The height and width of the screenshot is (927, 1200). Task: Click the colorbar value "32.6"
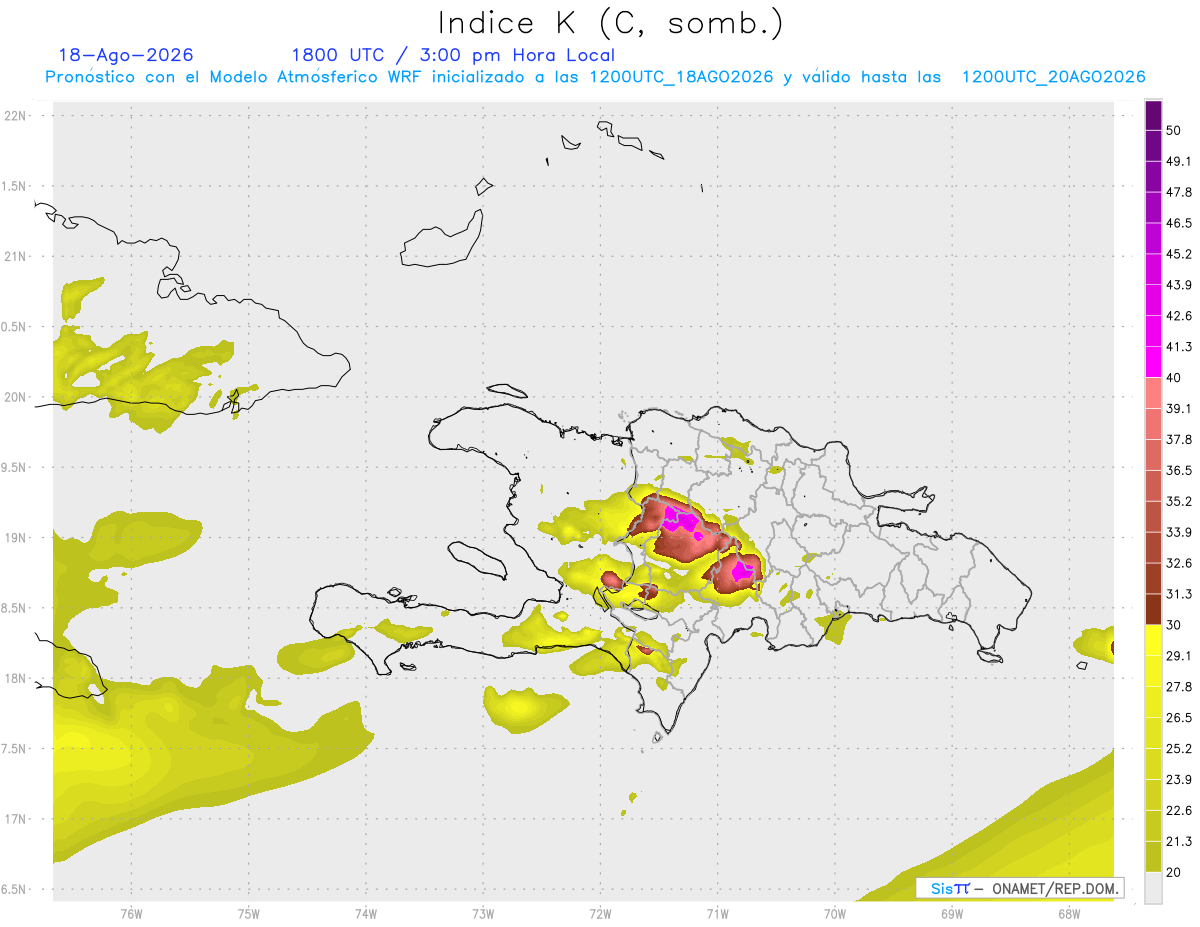point(1179,563)
